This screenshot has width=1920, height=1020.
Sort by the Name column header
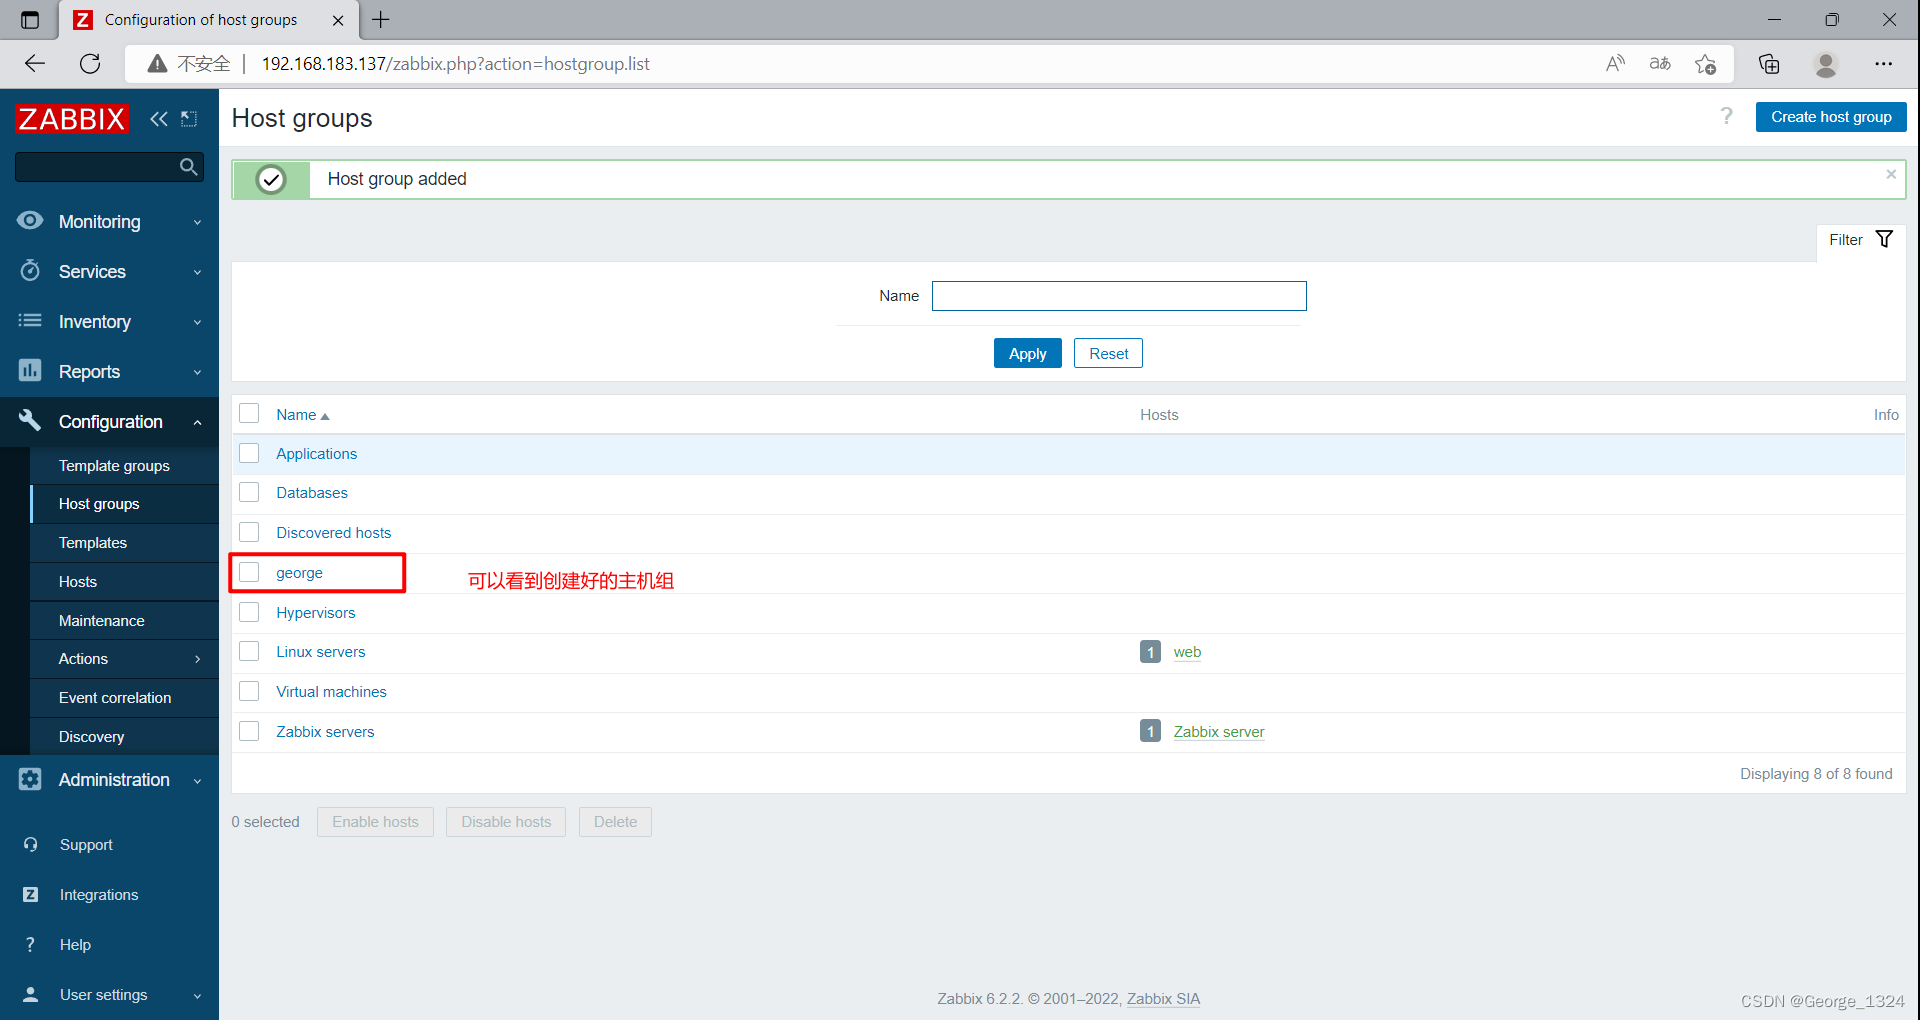pos(302,414)
